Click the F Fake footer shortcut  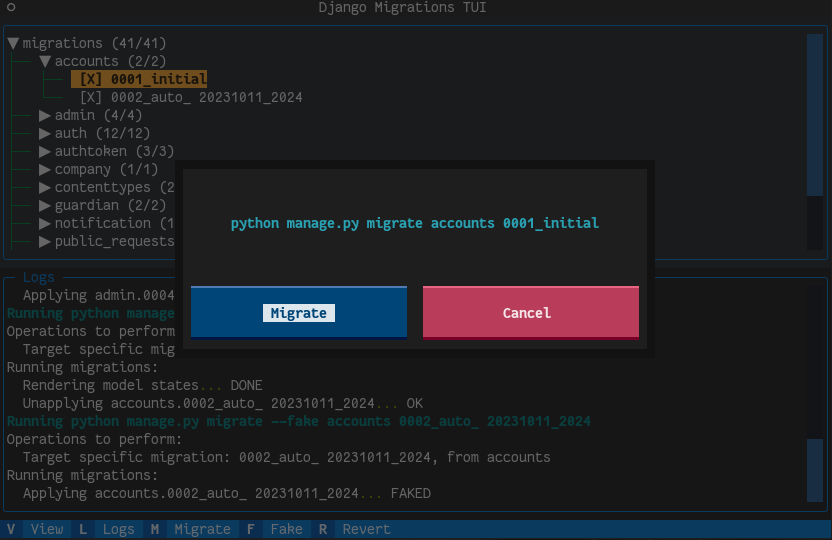coord(275,529)
